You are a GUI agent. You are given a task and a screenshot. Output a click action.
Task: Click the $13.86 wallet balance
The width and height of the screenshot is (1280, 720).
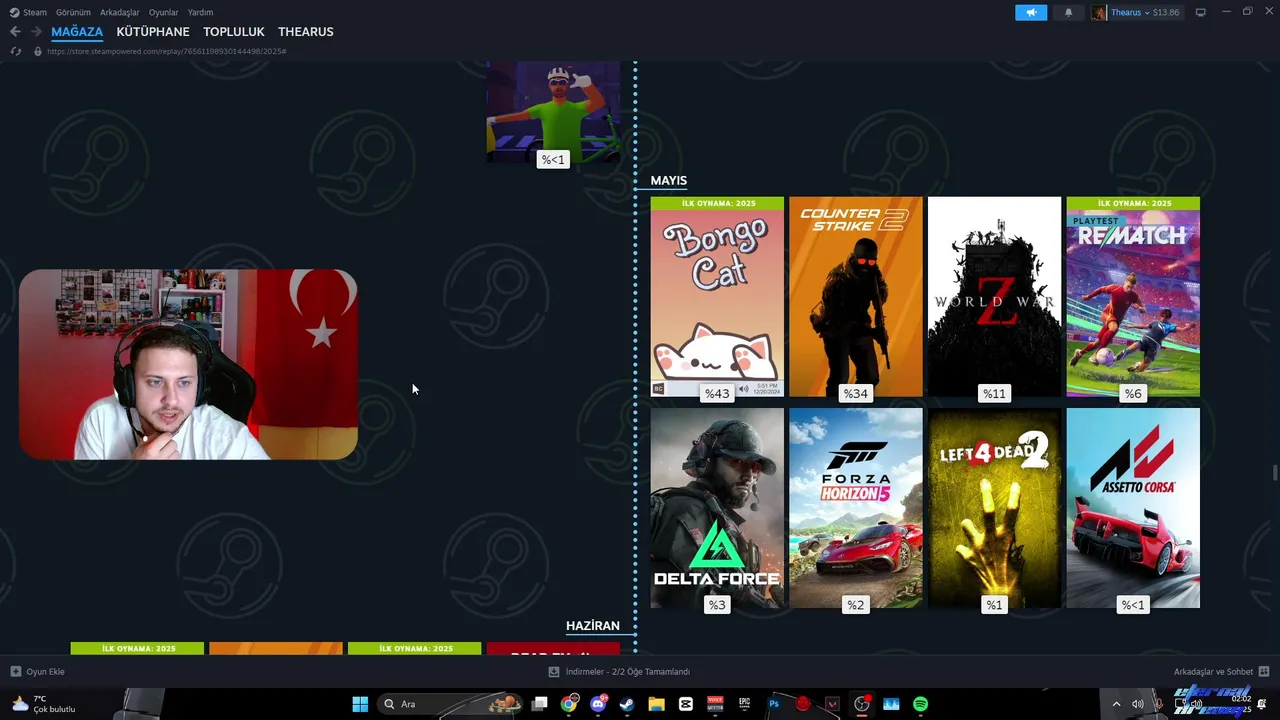coord(1166,12)
